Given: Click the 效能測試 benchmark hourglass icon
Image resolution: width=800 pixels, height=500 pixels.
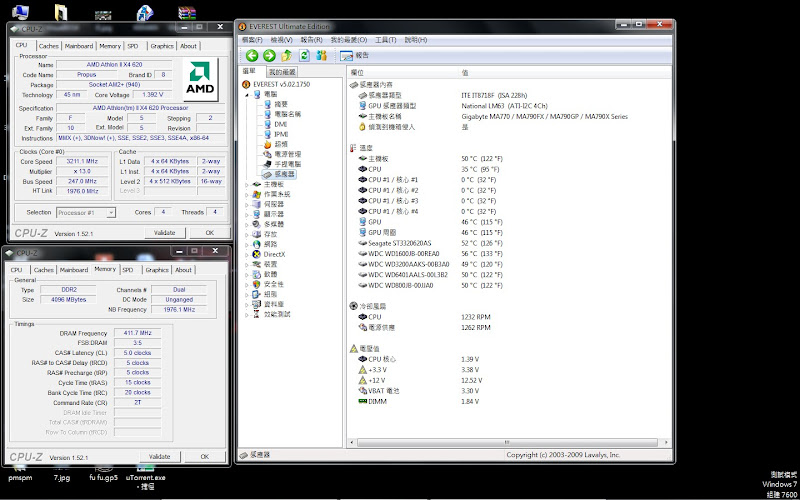Looking at the screenshot, I should [x=257, y=314].
